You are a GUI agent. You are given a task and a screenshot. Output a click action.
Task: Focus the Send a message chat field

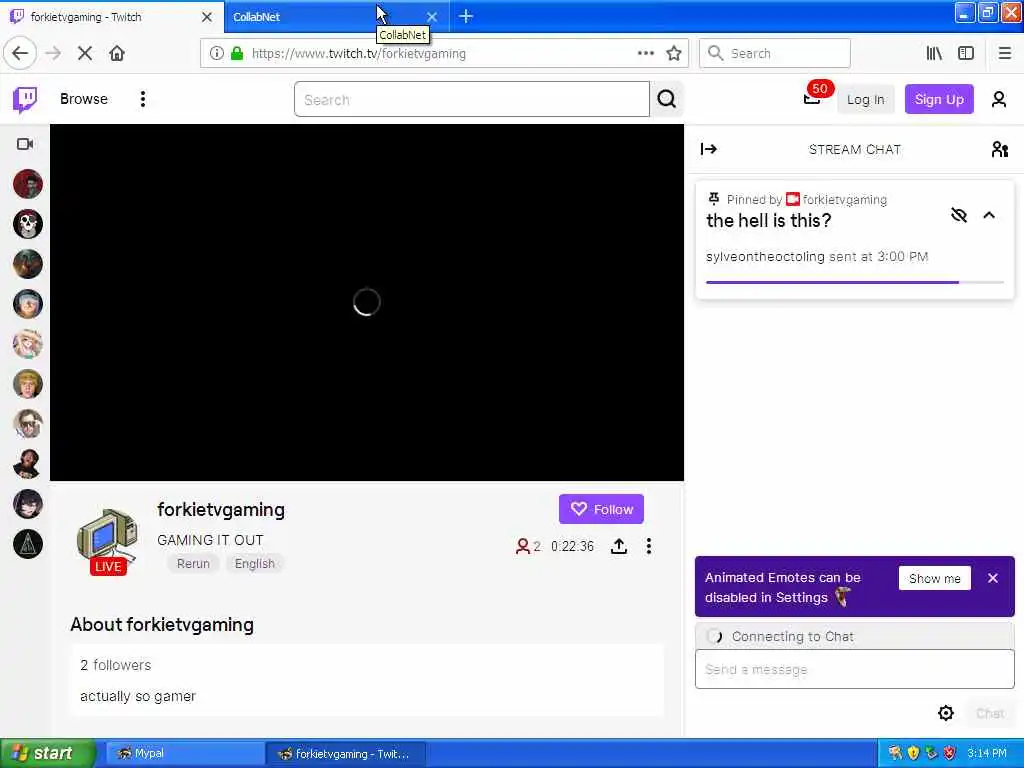pyautogui.click(x=854, y=669)
